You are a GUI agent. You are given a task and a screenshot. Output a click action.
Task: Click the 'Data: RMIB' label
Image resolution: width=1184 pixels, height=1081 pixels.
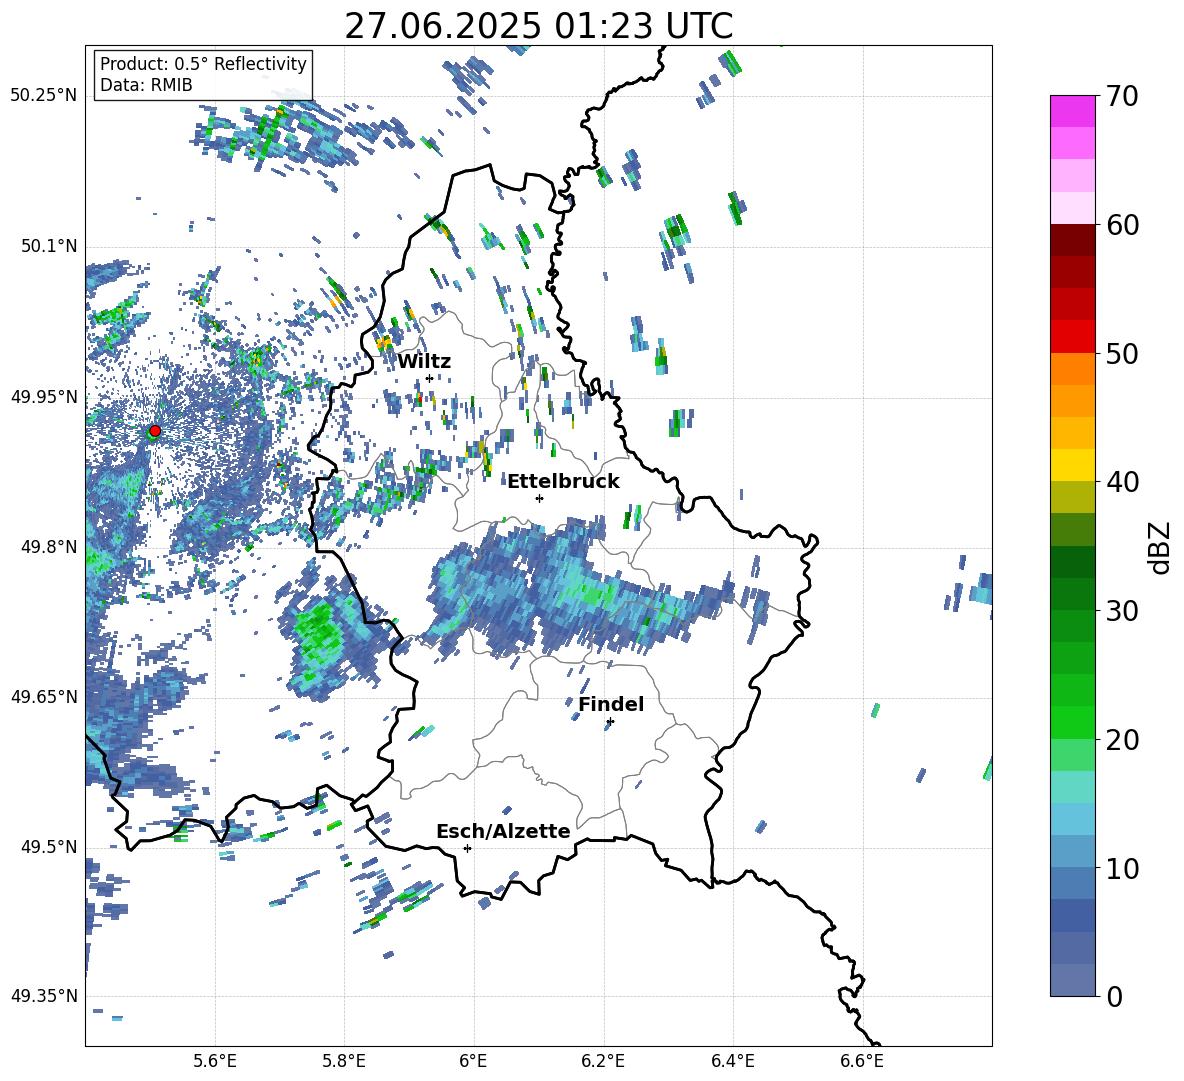point(146,85)
